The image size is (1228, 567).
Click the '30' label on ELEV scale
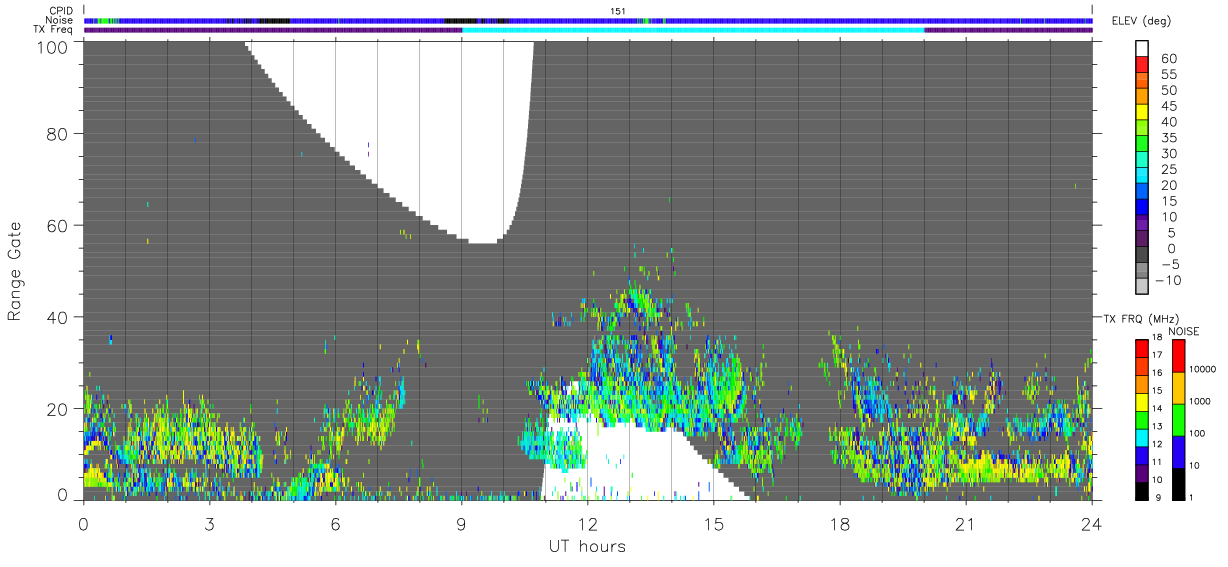click(1168, 154)
